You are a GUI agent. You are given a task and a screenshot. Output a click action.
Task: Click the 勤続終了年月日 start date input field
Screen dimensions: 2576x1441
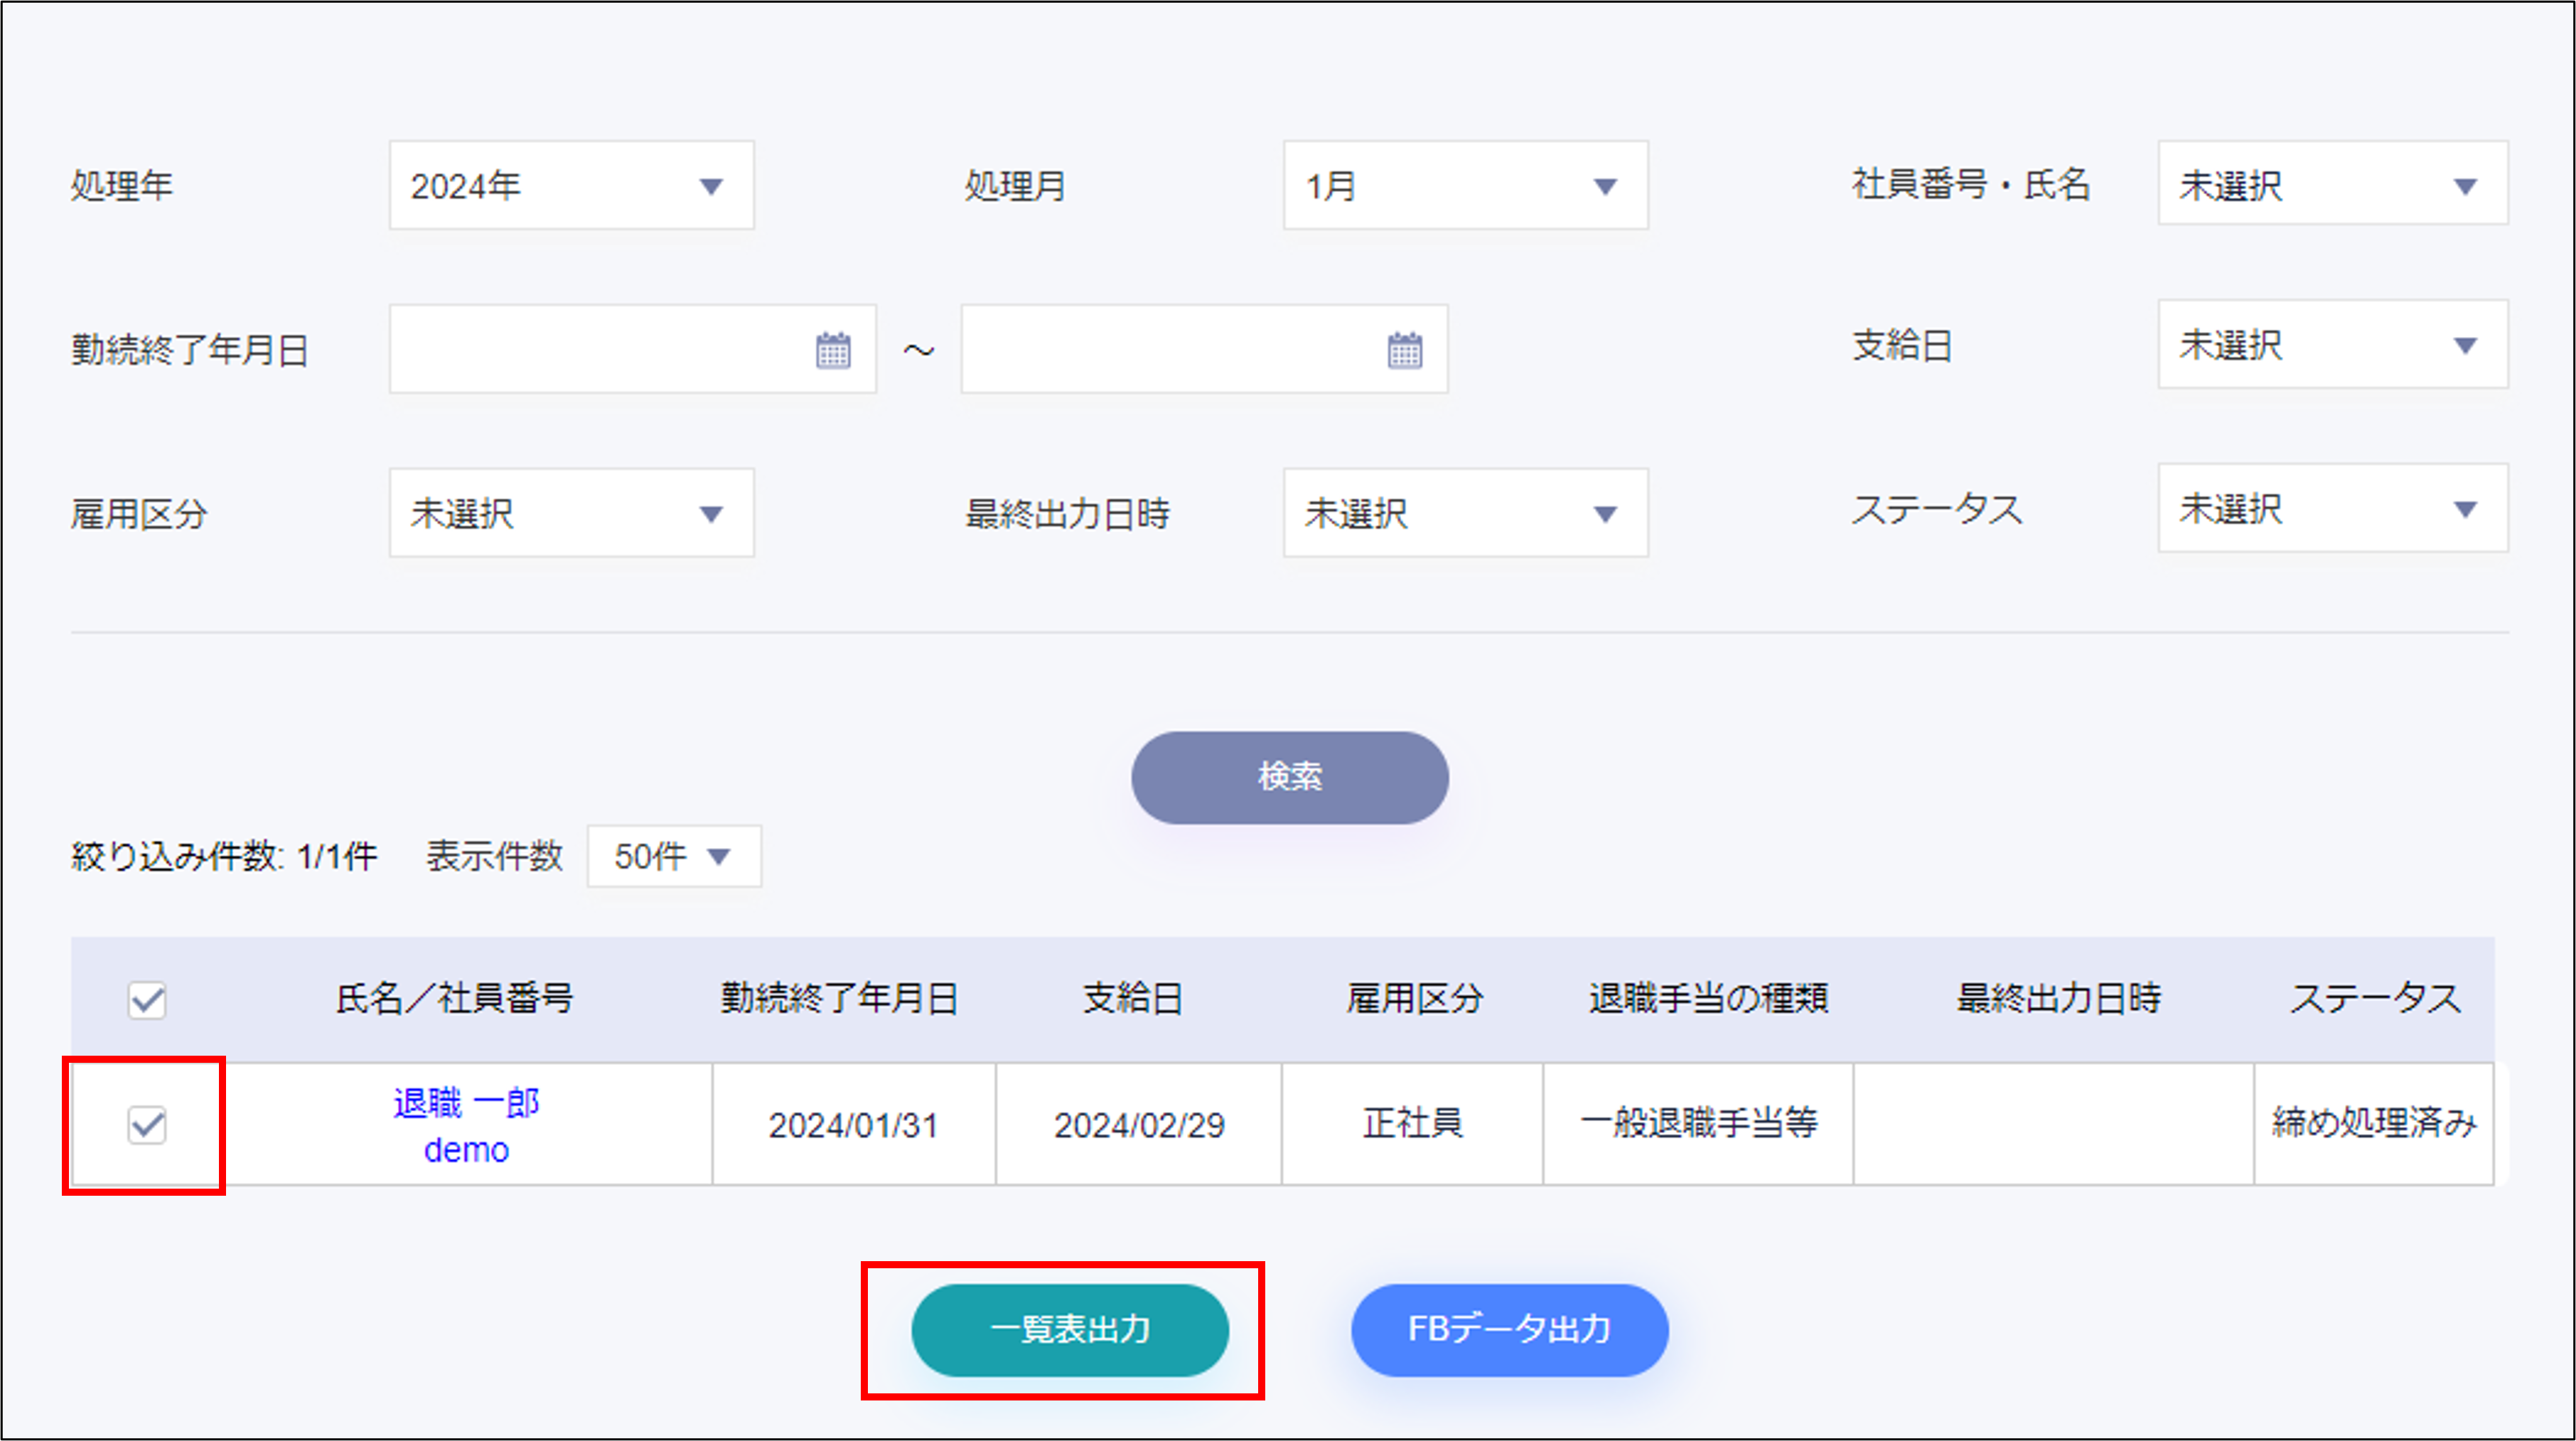pyautogui.click(x=600, y=349)
